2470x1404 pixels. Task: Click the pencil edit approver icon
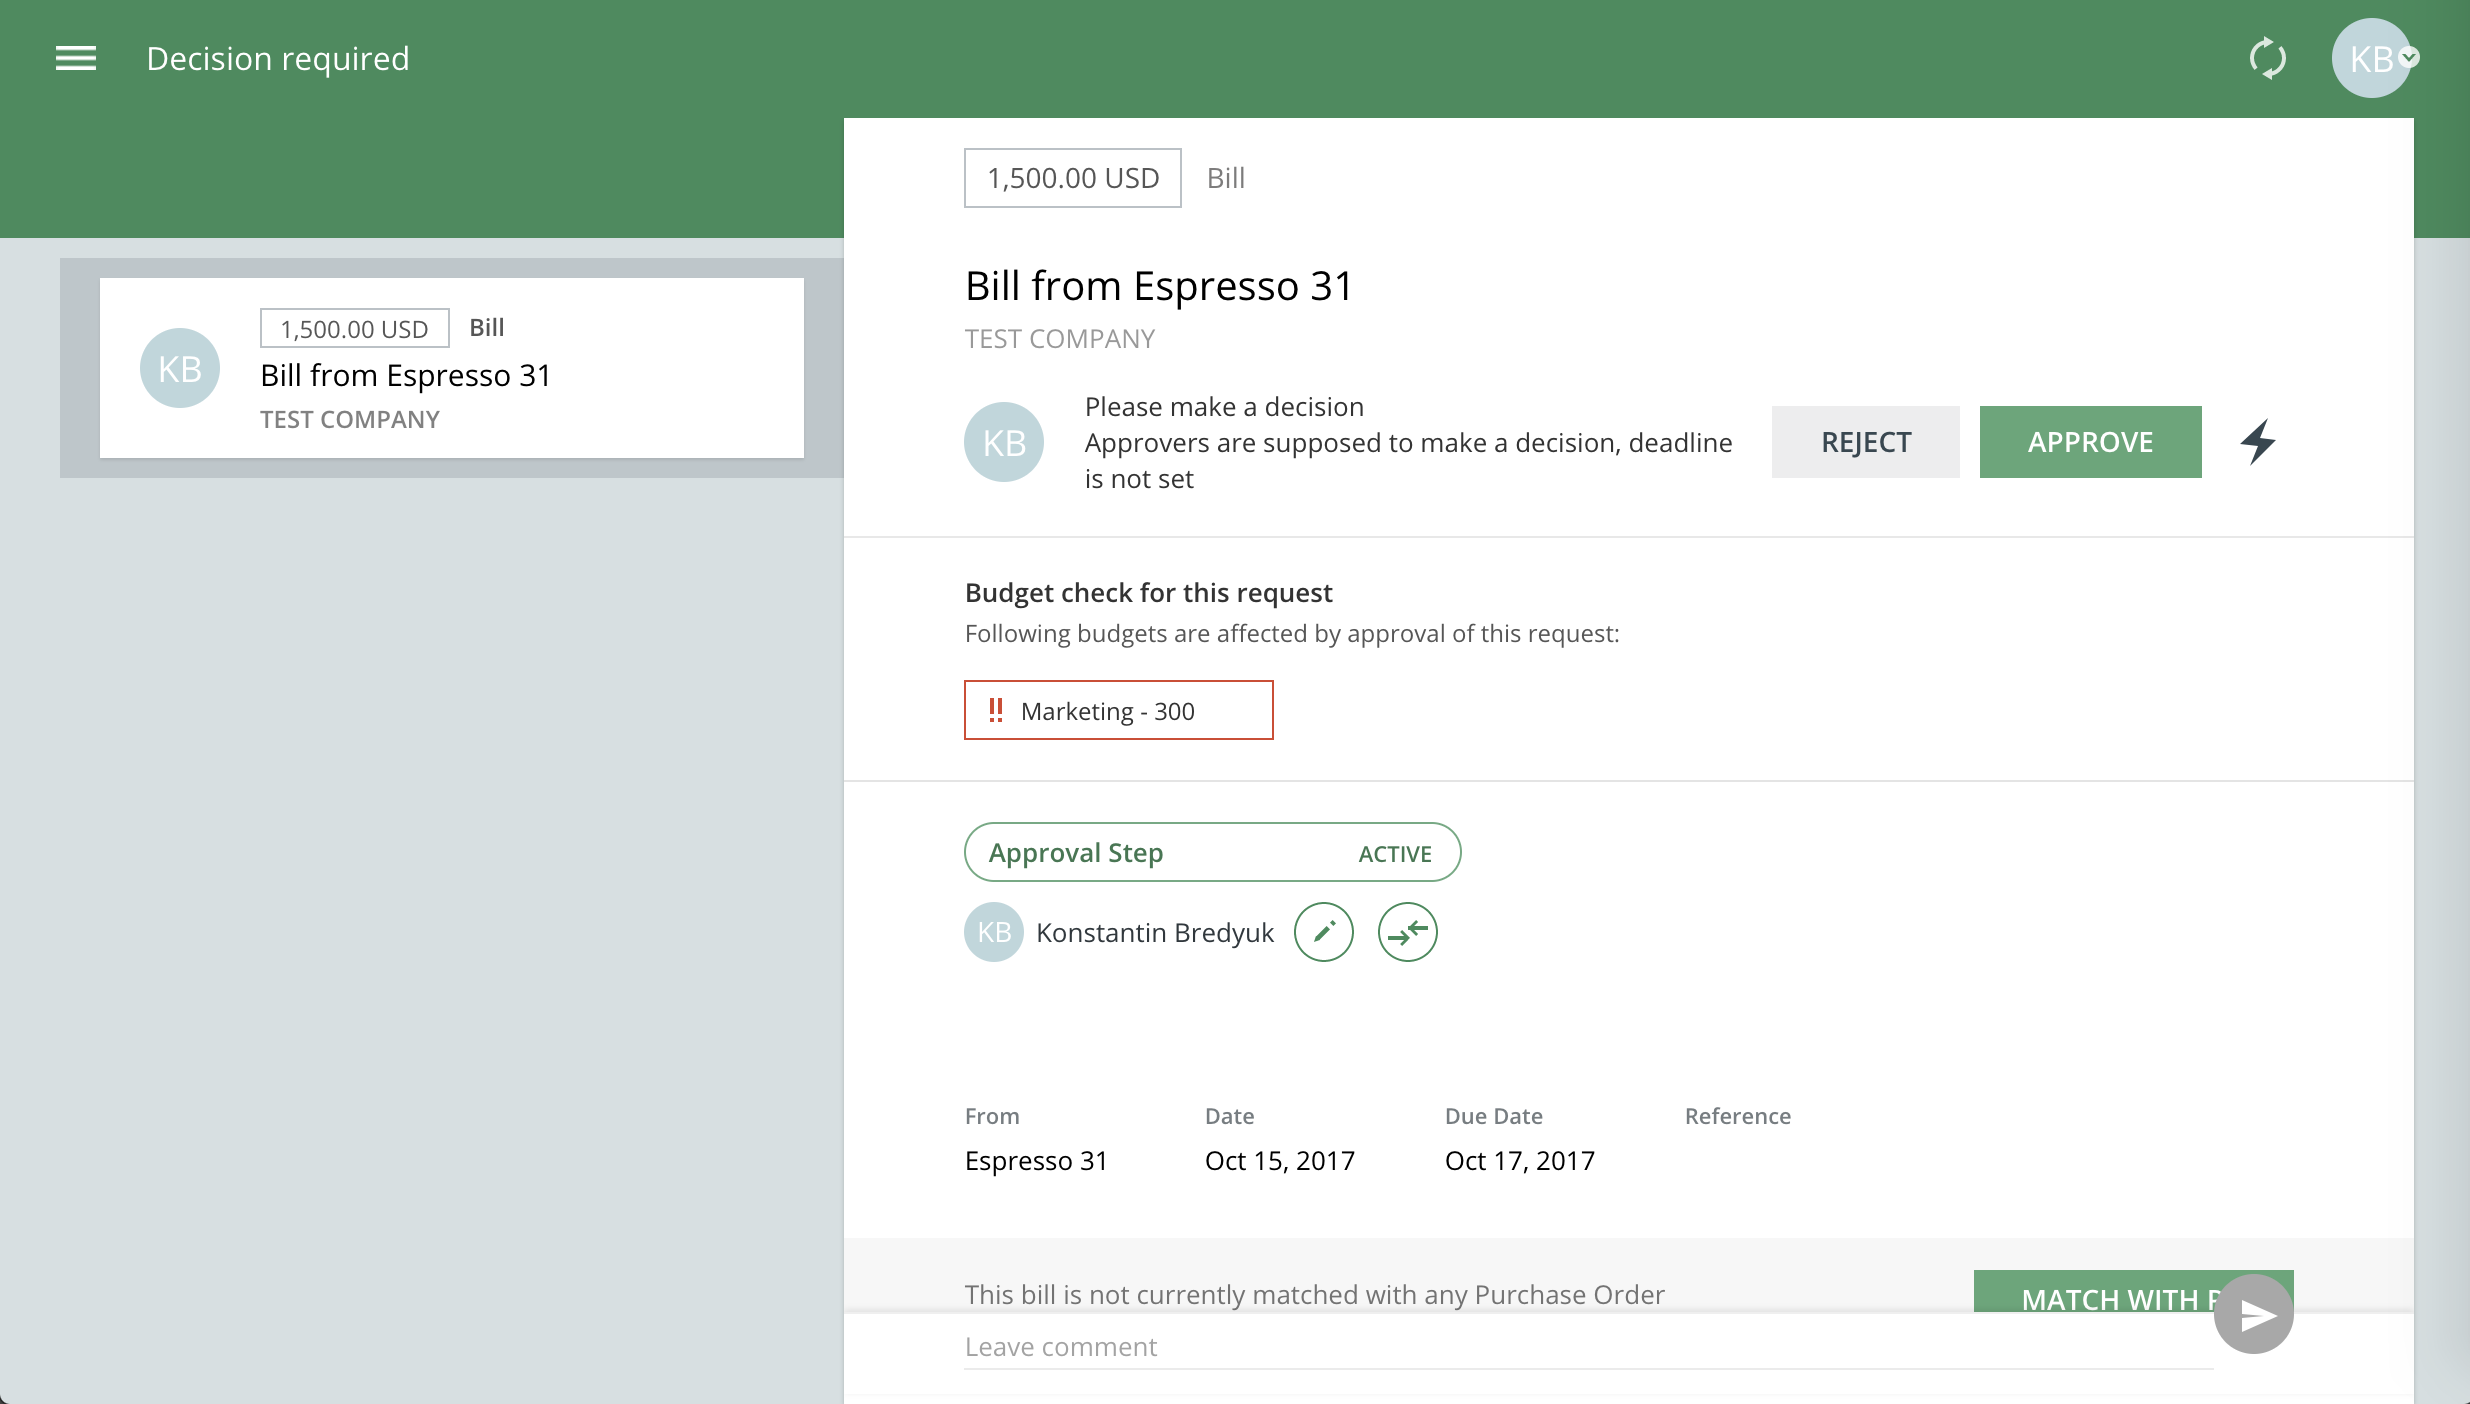pyautogui.click(x=1323, y=932)
